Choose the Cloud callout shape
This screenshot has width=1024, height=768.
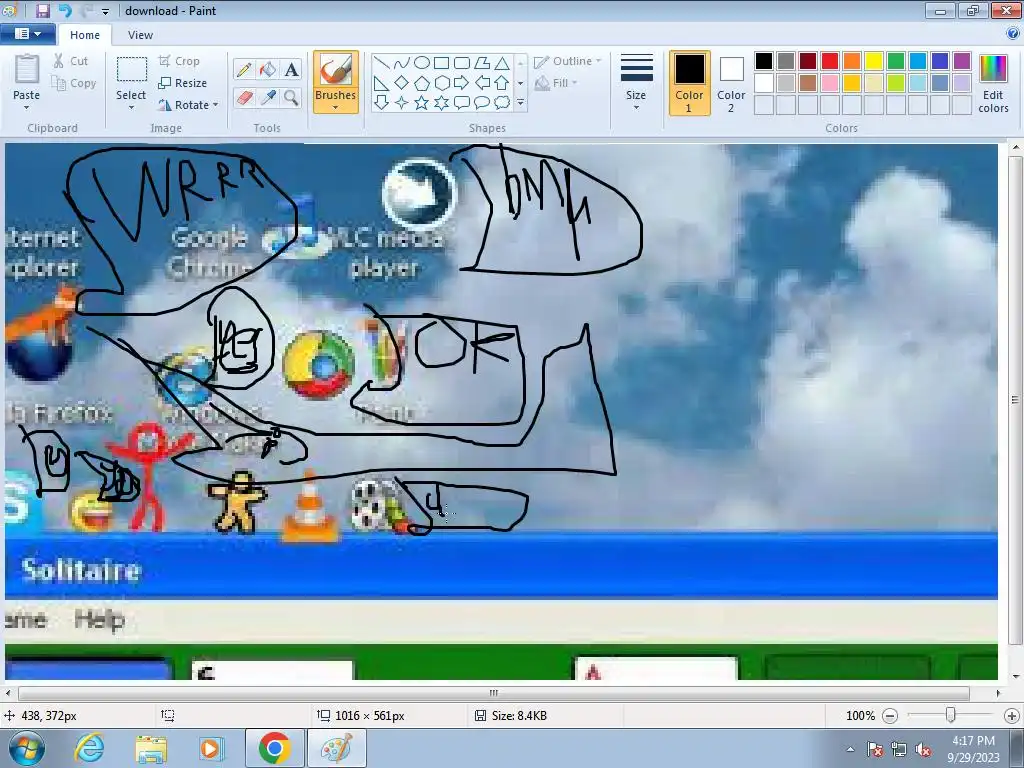pyautogui.click(x=502, y=103)
